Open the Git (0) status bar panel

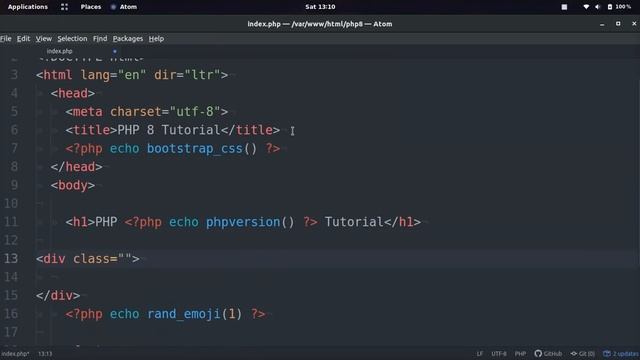pyautogui.click(x=582, y=353)
